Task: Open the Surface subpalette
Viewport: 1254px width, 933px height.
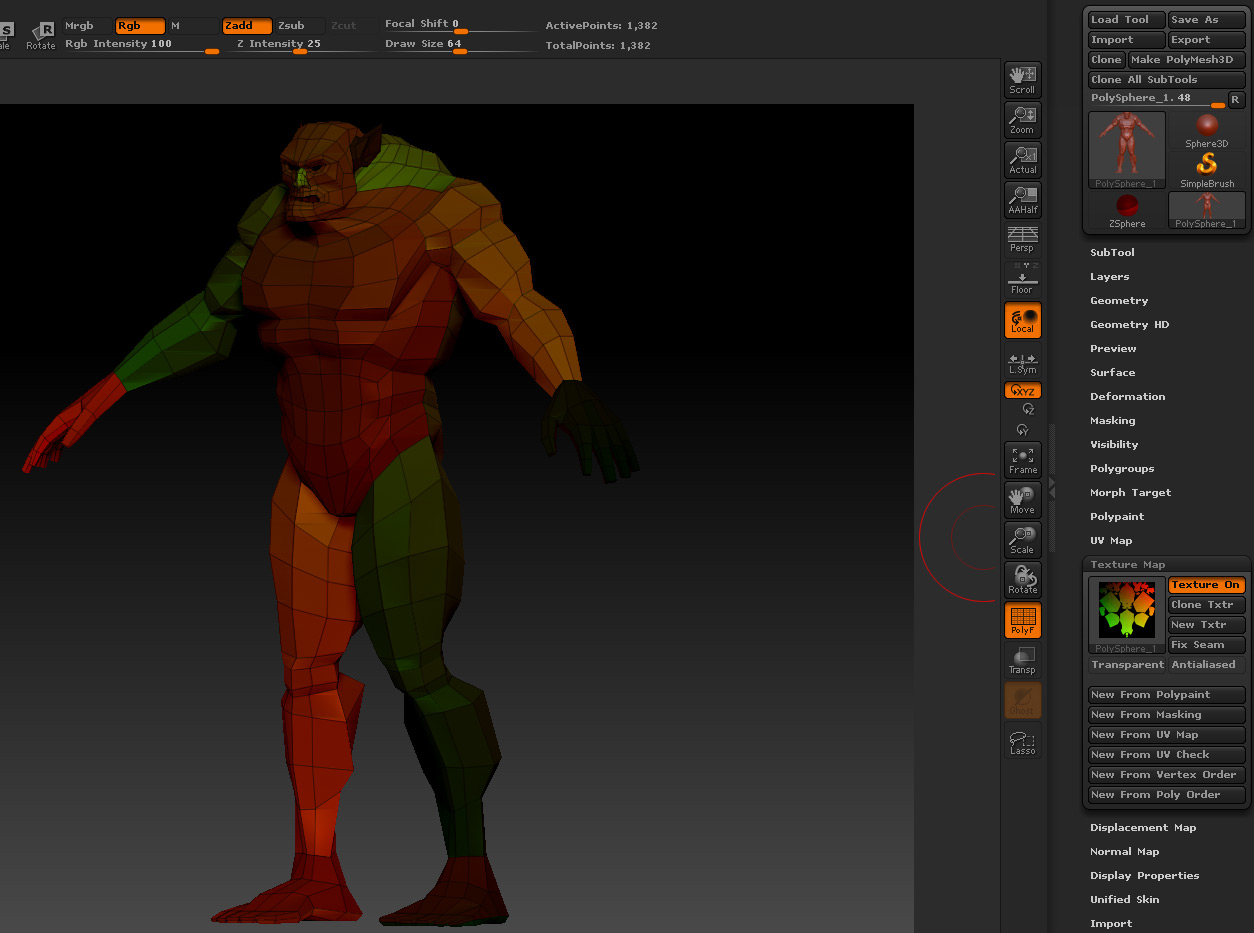Action: tap(1112, 373)
